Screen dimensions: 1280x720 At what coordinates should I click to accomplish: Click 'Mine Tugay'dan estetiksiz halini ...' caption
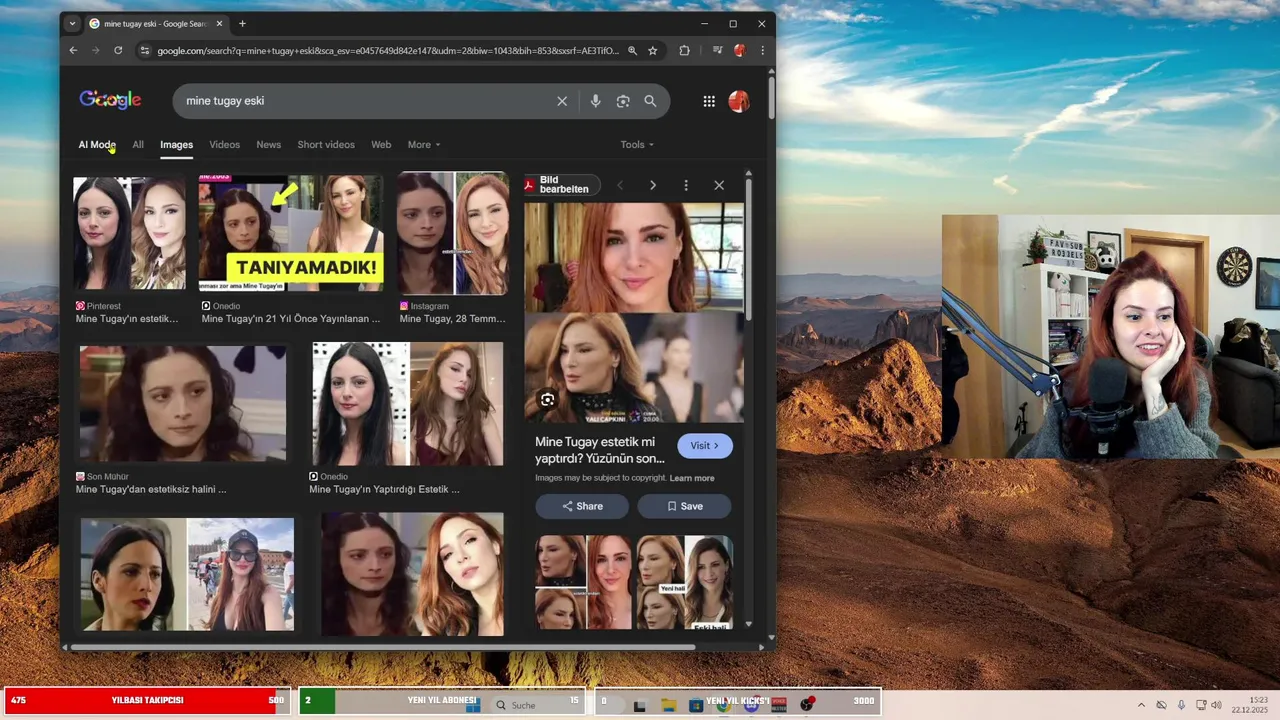click(x=151, y=490)
